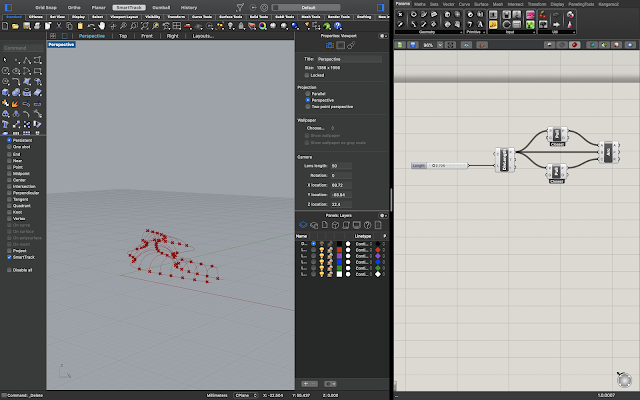Enable the End object snap checkbox

click(x=9, y=154)
